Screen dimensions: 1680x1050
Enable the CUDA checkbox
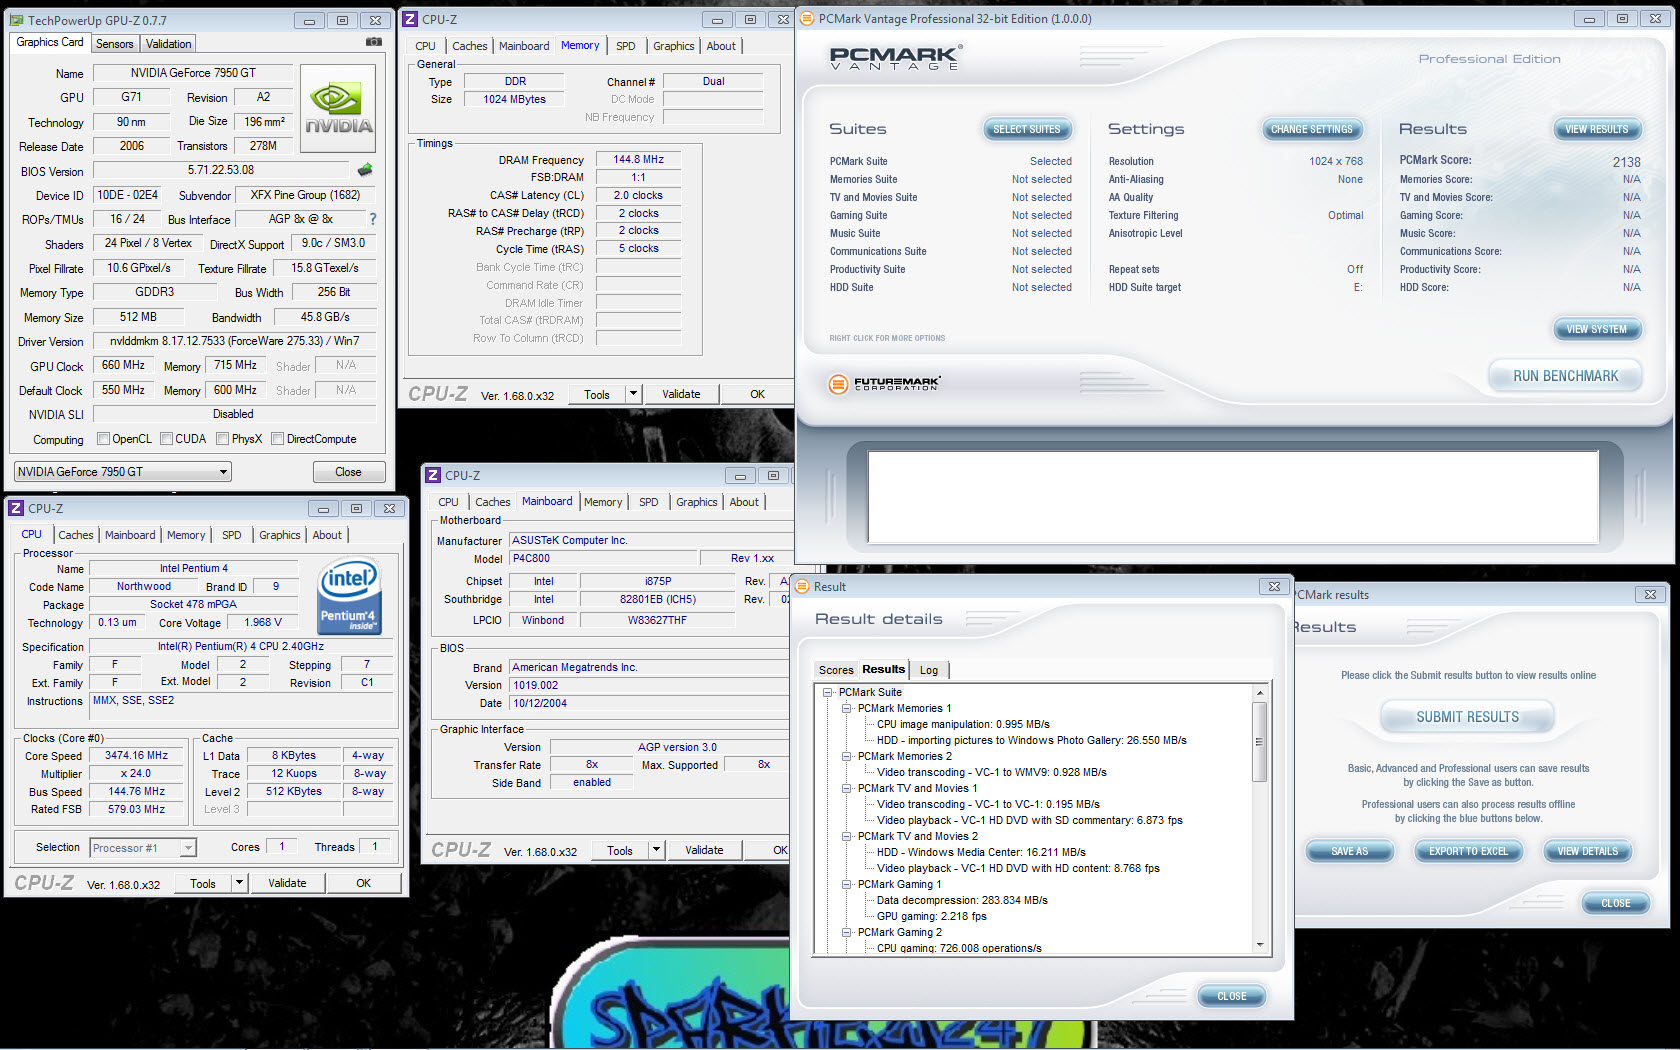click(x=167, y=438)
